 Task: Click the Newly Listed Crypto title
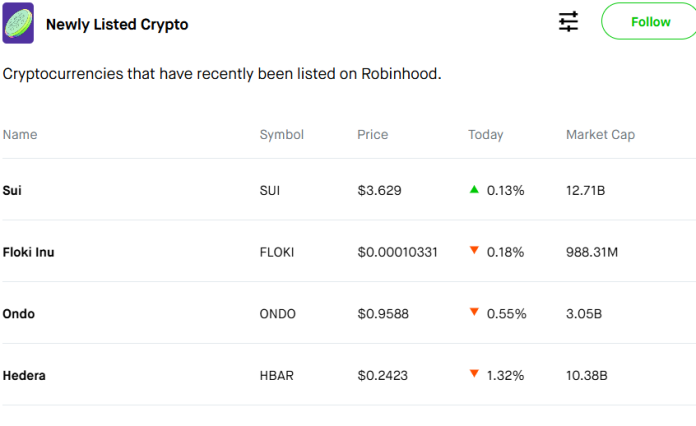pos(117,24)
